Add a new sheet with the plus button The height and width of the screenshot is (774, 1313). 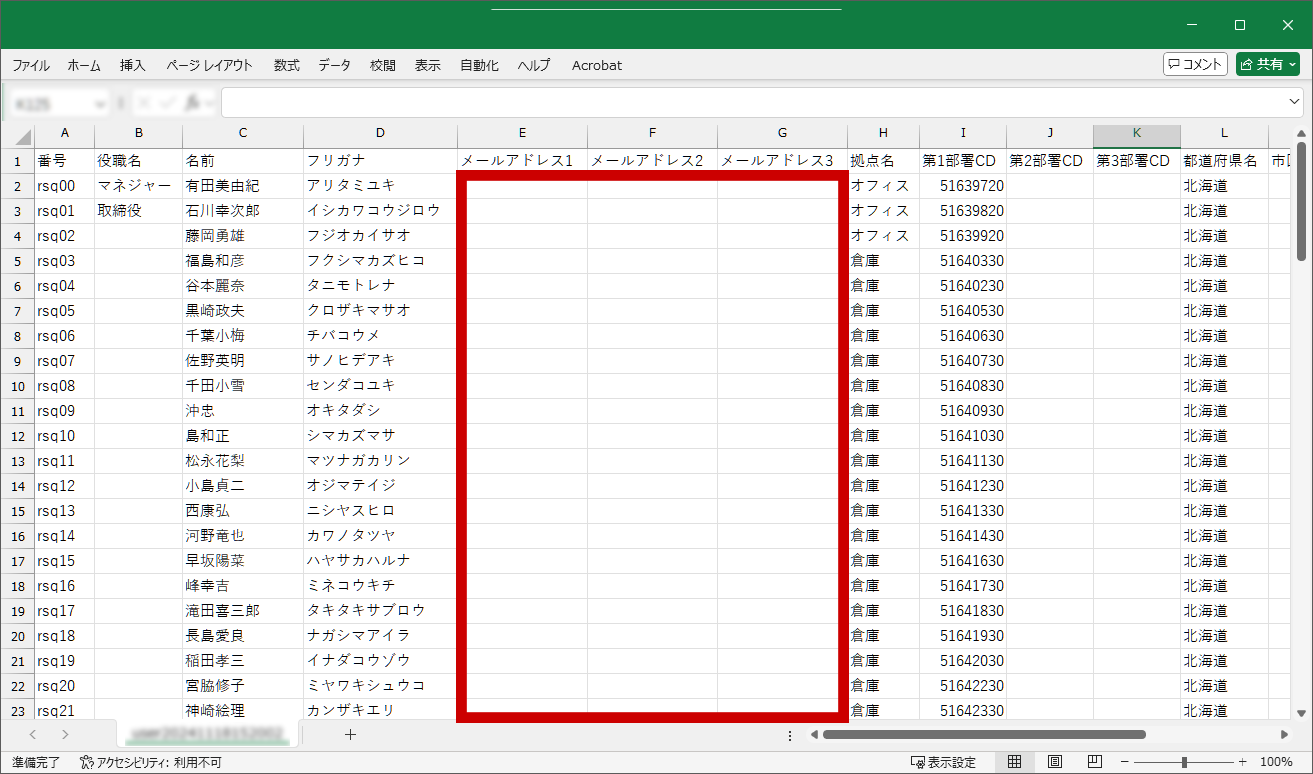coord(350,734)
